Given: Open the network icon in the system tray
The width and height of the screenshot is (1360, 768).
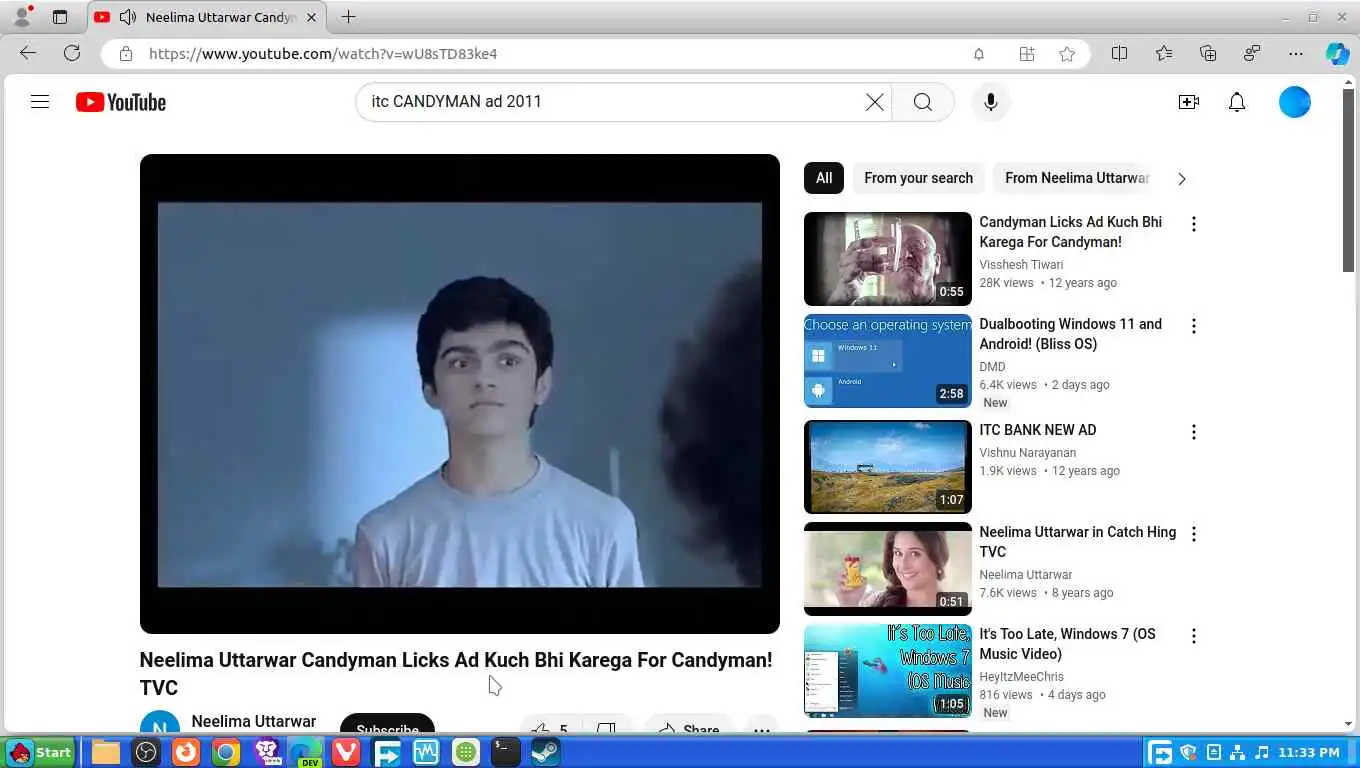Looking at the screenshot, I should (x=1238, y=752).
